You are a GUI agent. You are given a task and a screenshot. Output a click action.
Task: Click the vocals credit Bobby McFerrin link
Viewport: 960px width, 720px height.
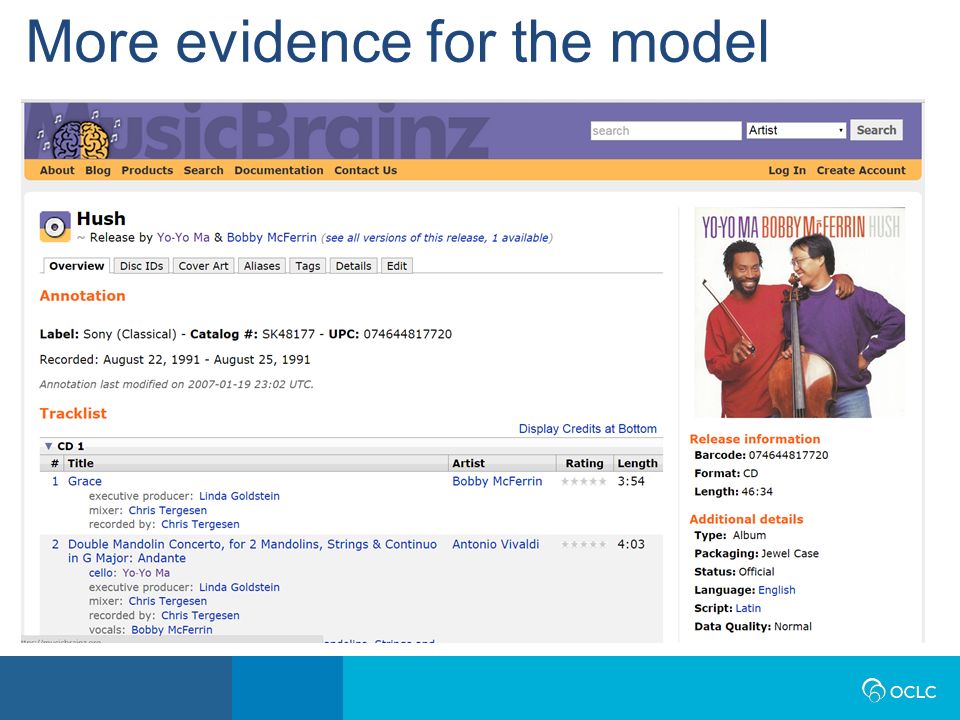coord(172,629)
